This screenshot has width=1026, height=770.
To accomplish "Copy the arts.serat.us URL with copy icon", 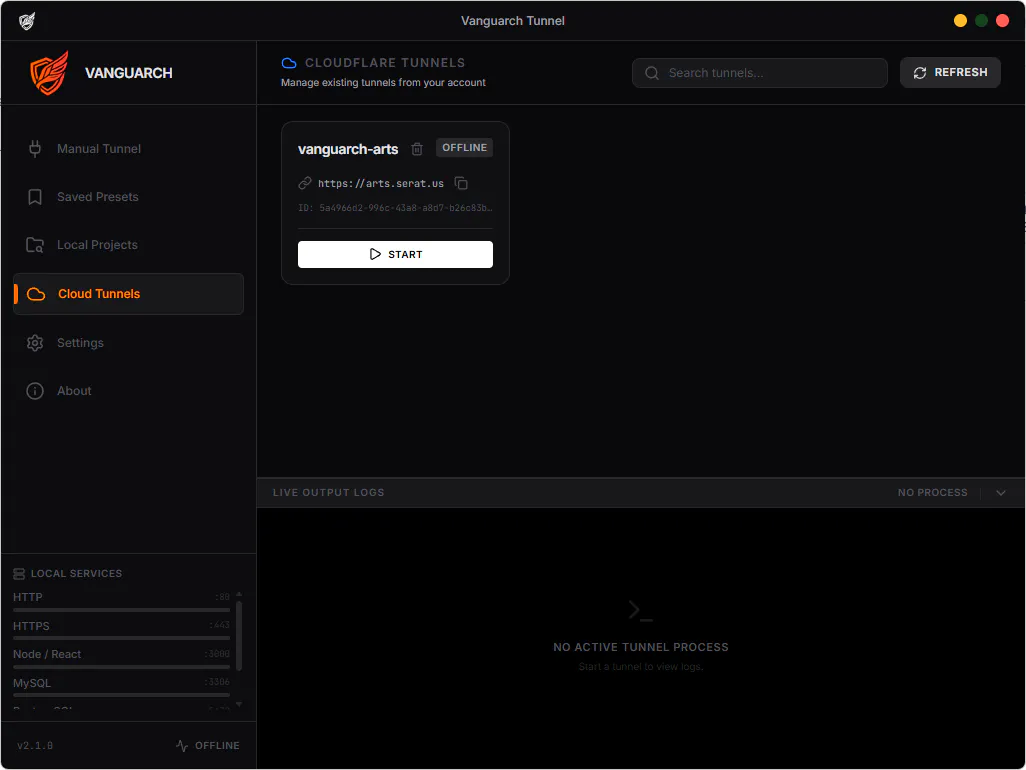I will click(x=461, y=183).
